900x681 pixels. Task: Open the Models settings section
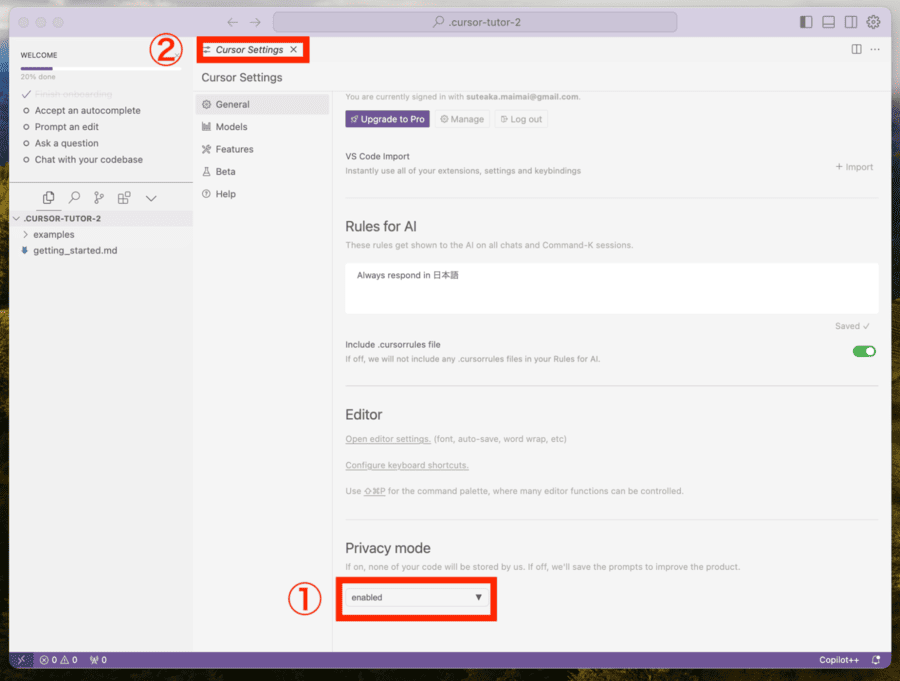(x=262, y=127)
